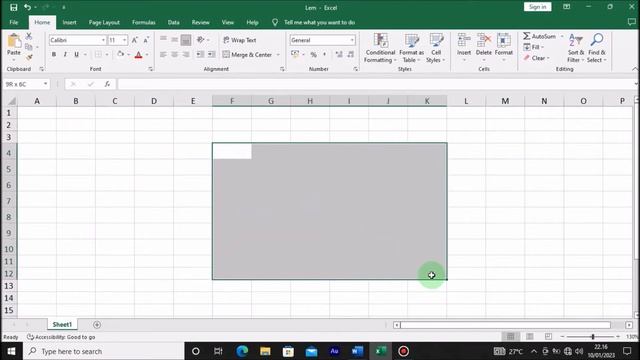Toggle Bold formatting
This screenshot has height=360, width=640.
[53, 54]
